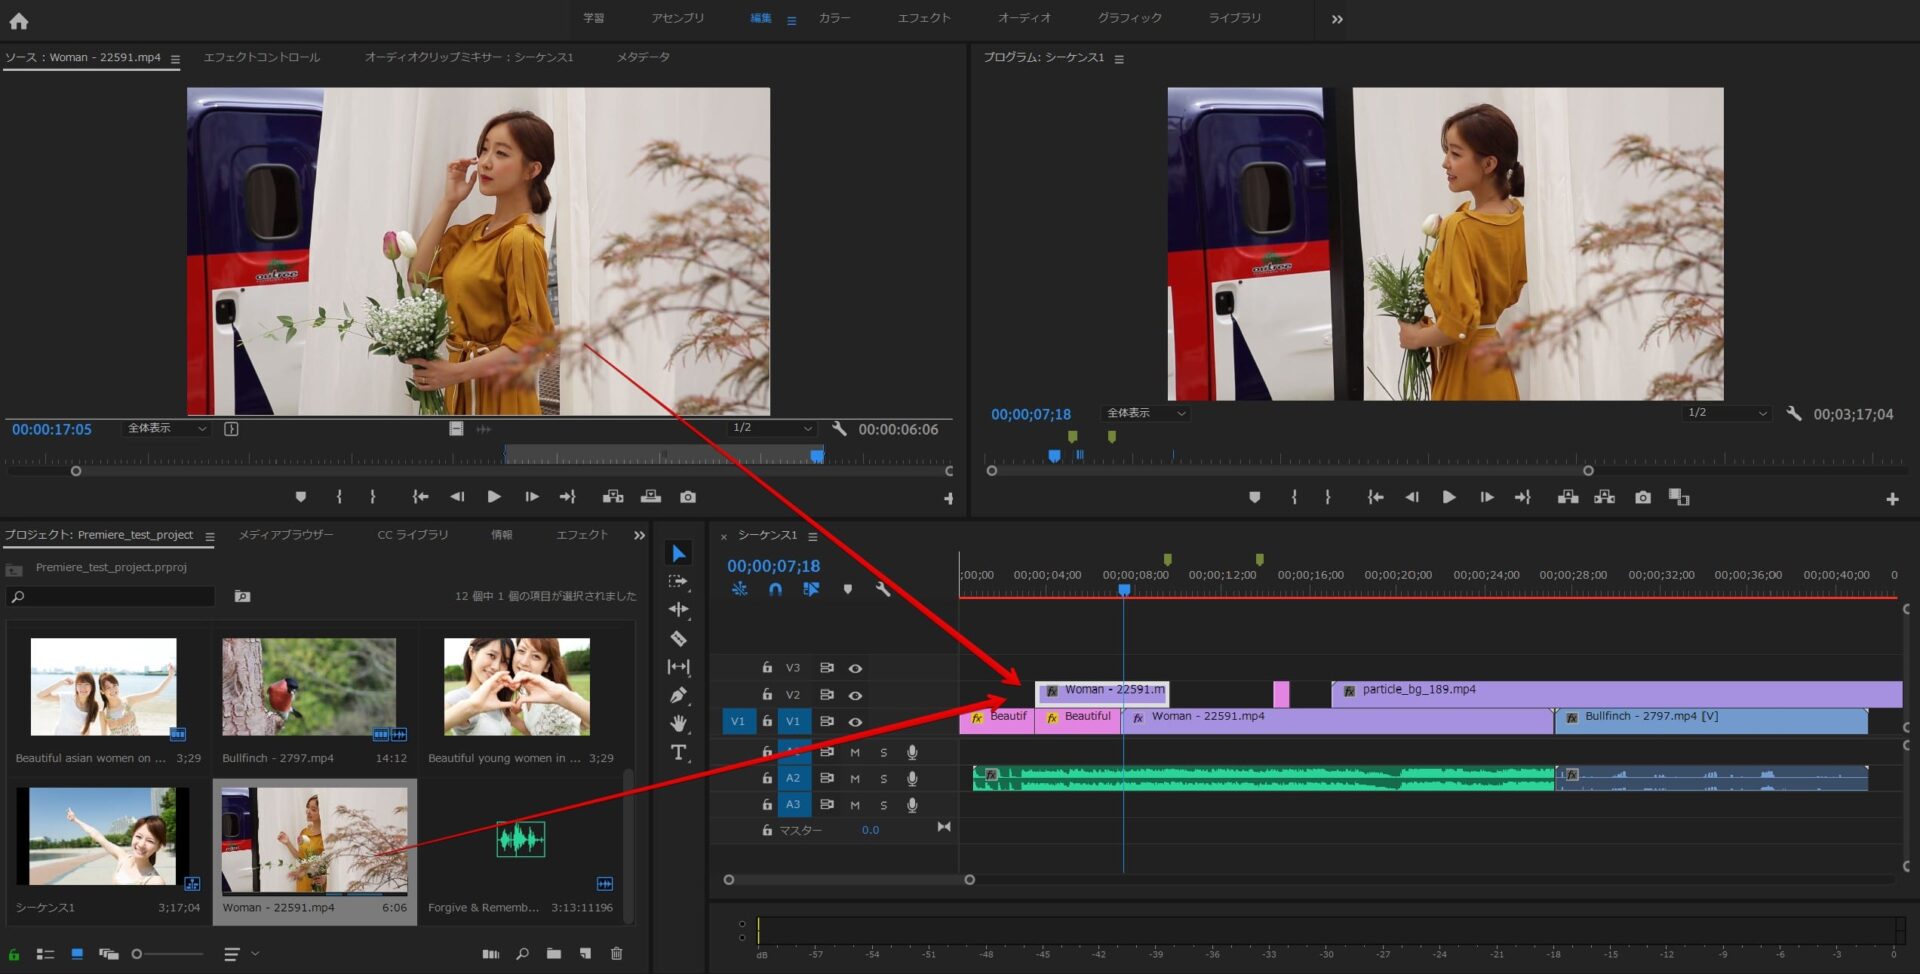Select the Razor tool in the toolbar
1920x974 pixels.
[x=678, y=638]
